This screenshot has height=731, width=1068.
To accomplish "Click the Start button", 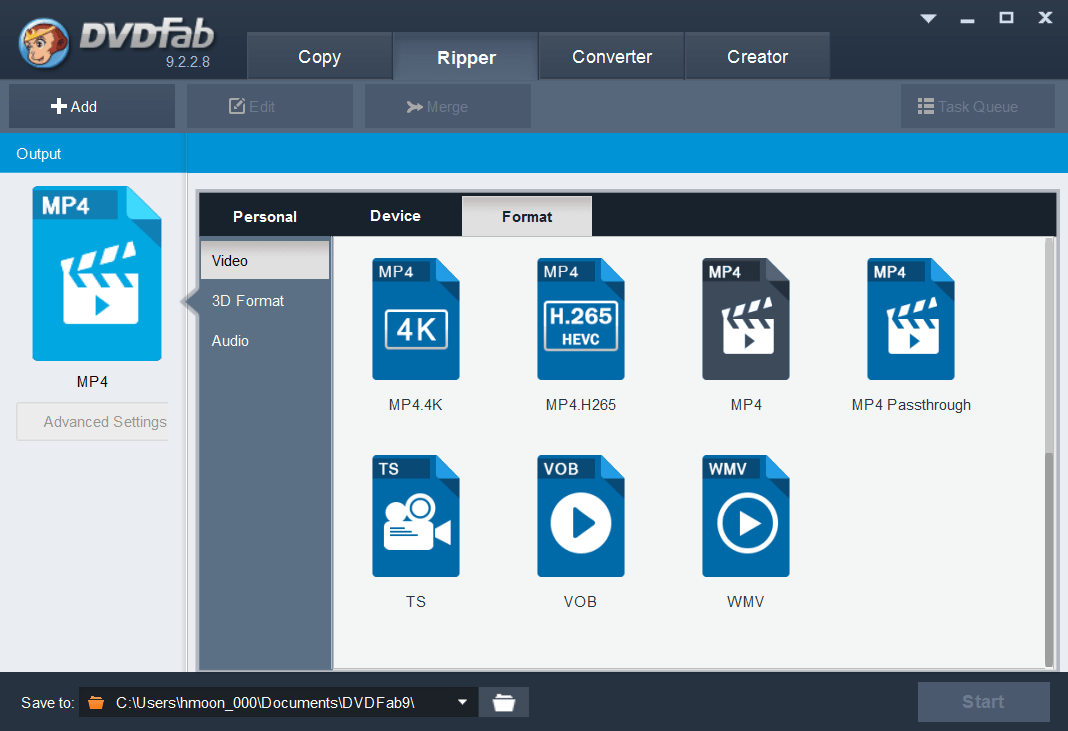I will (x=984, y=702).
